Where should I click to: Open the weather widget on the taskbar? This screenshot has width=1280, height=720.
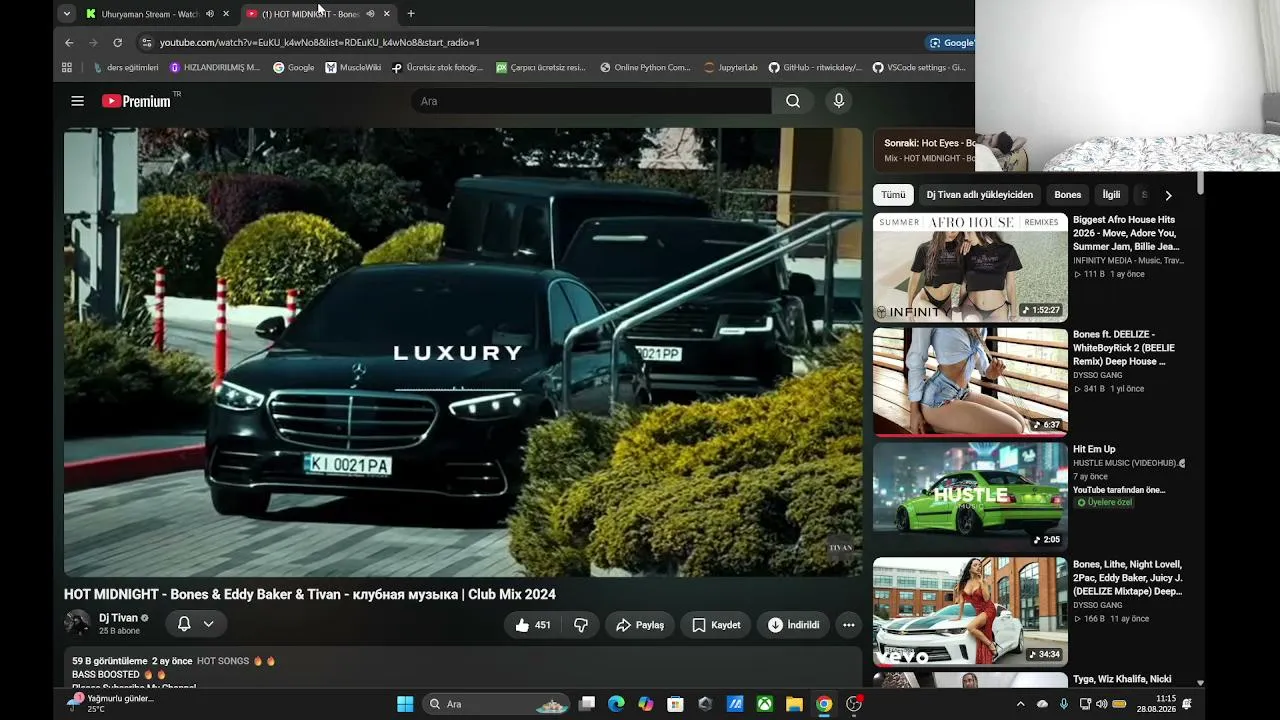[110, 704]
